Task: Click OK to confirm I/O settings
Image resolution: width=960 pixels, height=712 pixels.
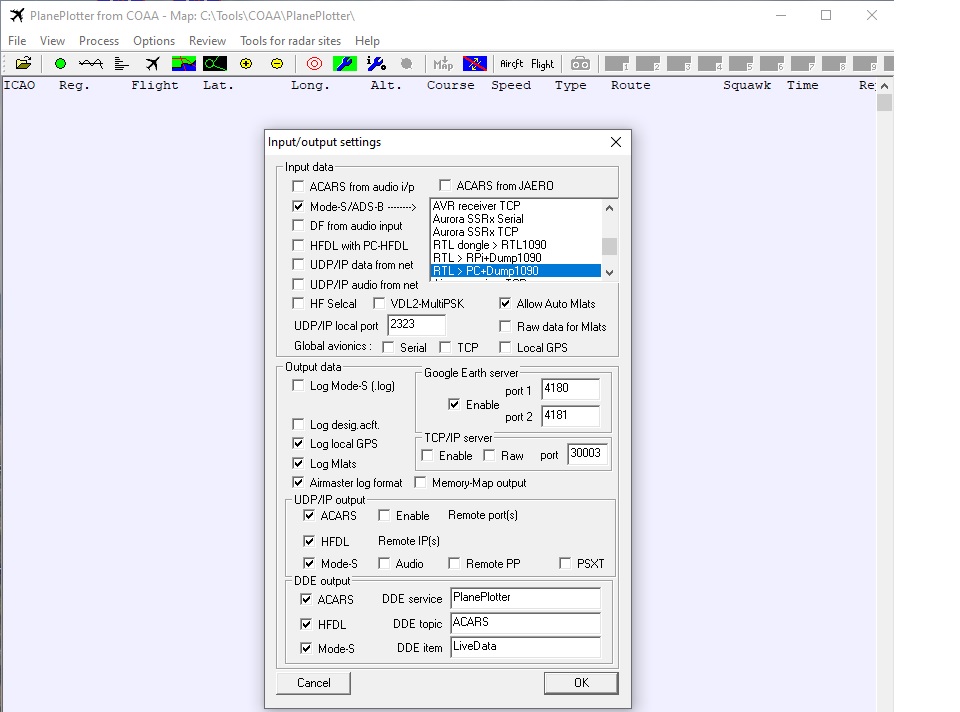Action: 581,683
